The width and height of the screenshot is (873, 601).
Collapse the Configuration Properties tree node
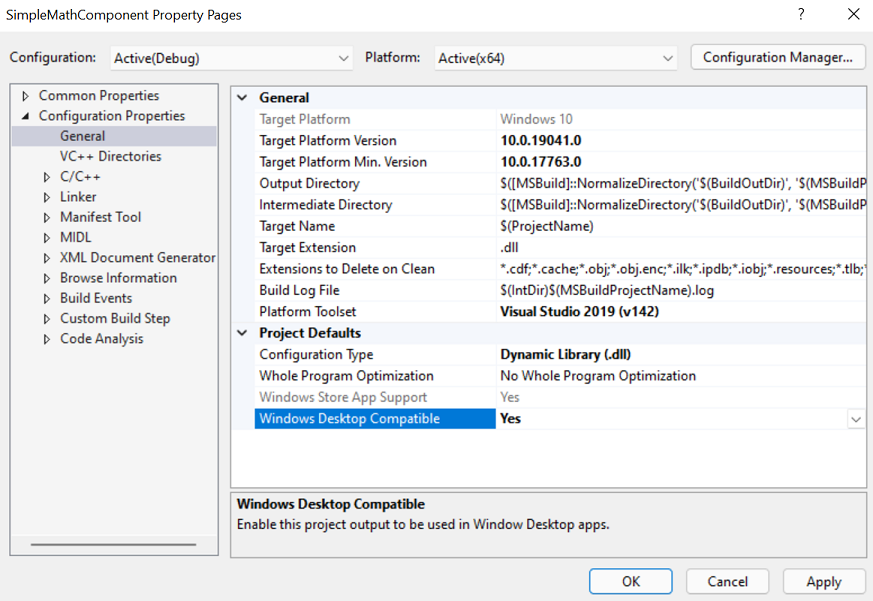coord(25,115)
